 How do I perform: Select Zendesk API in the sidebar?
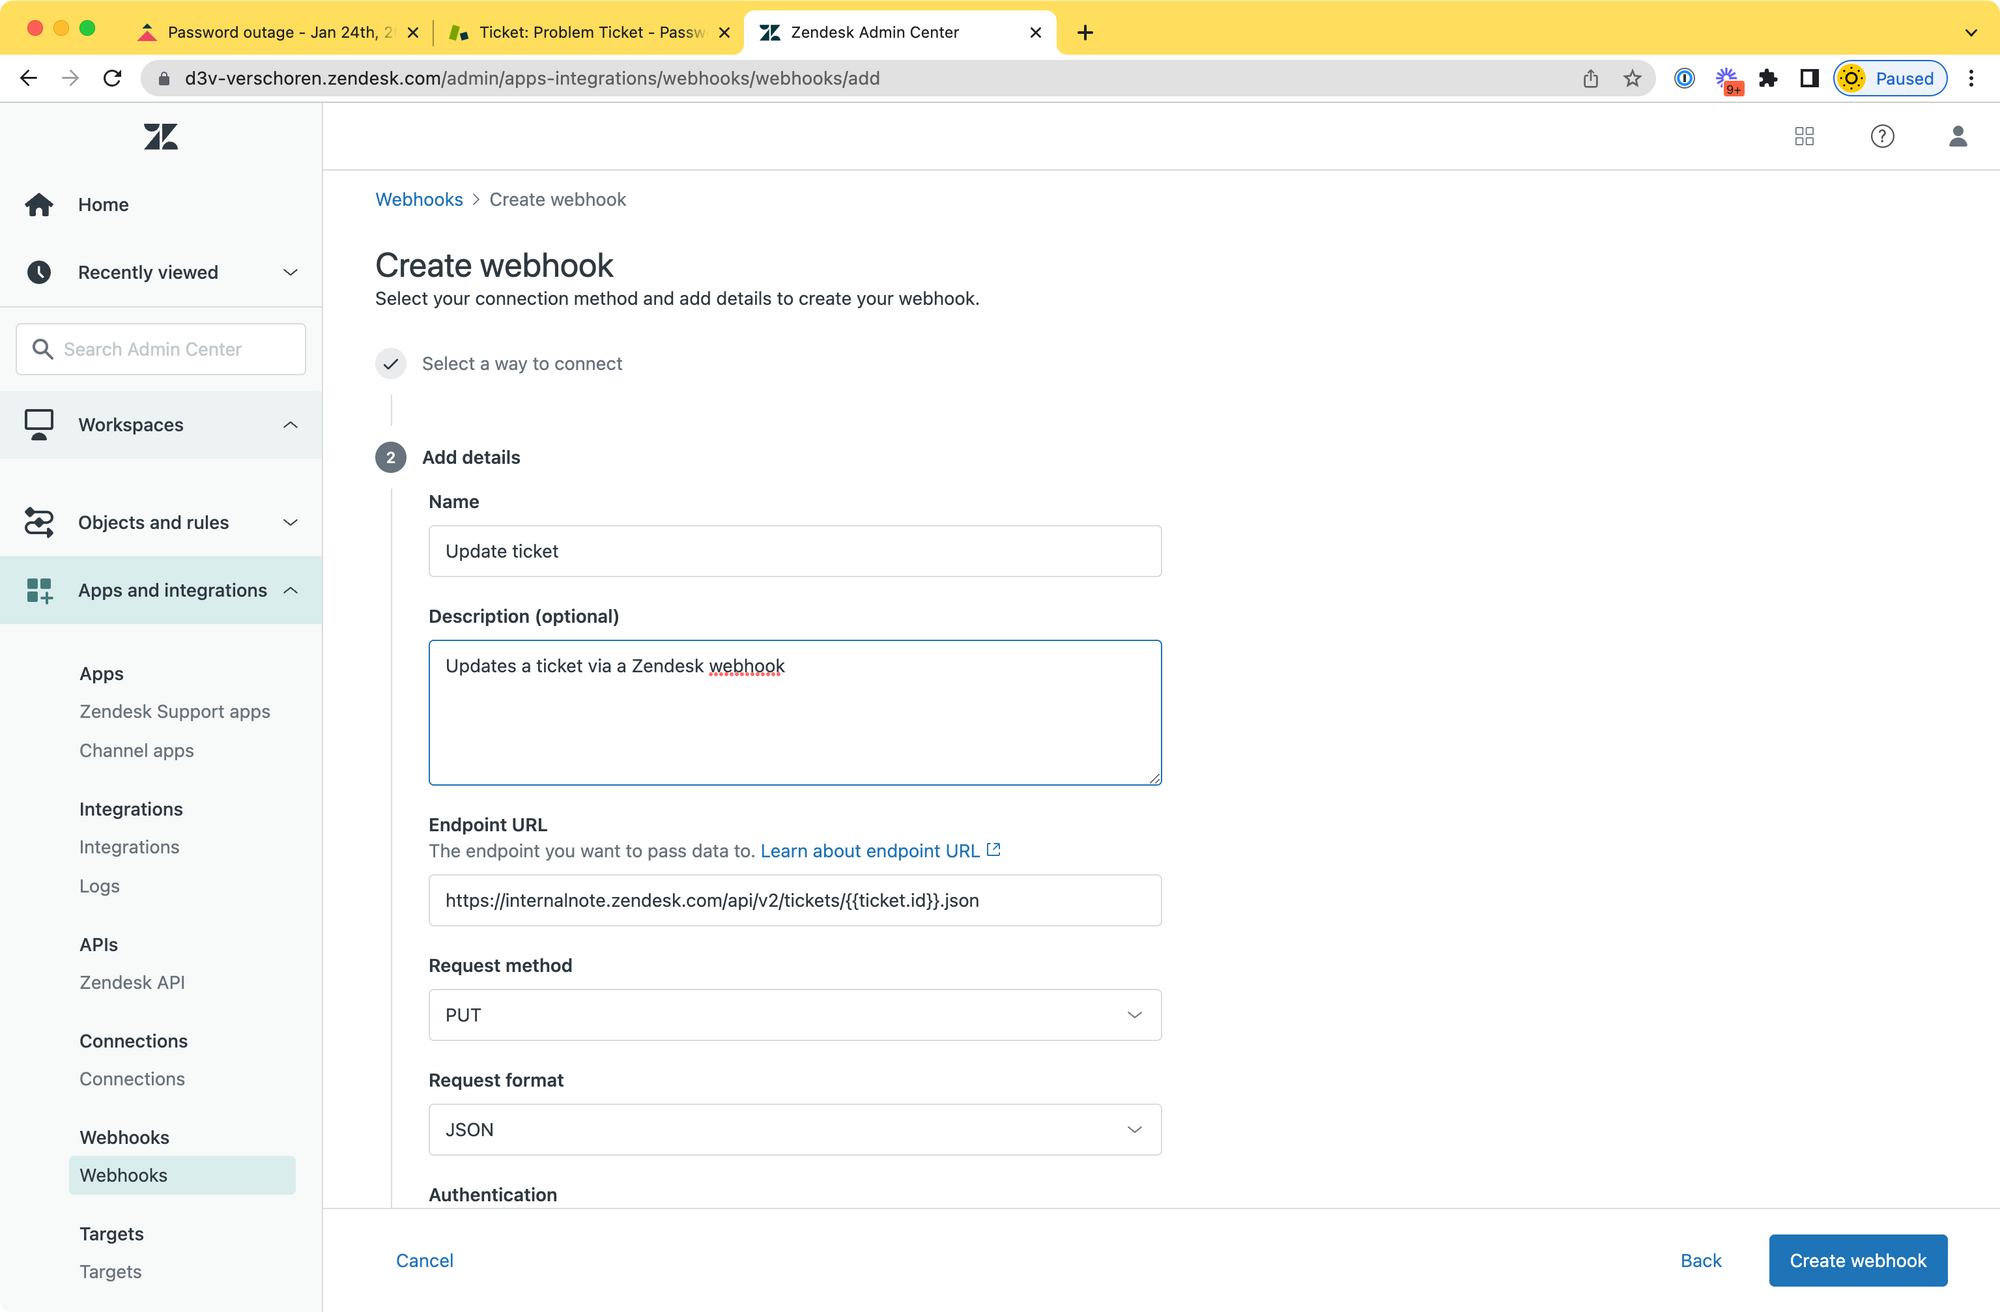[132, 983]
